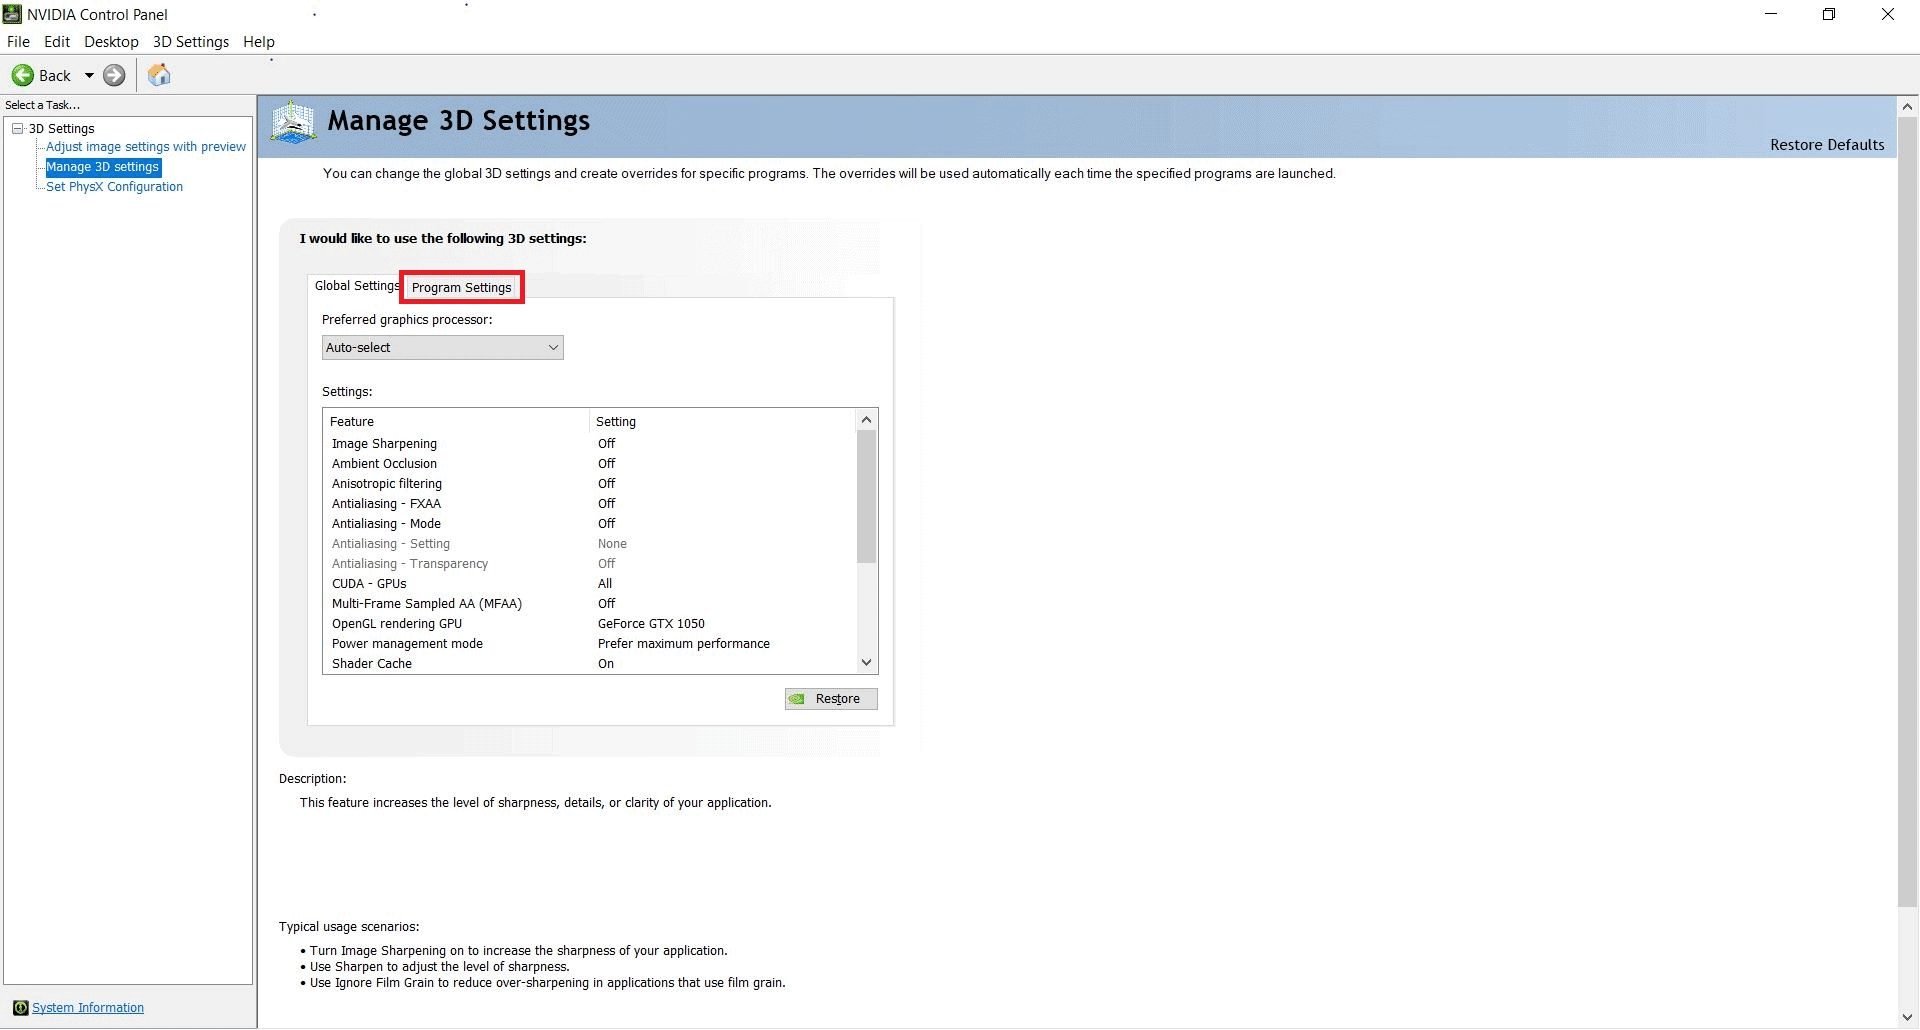
Task: Open the Desktop menu
Action: pyautogui.click(x=111, y=41)
